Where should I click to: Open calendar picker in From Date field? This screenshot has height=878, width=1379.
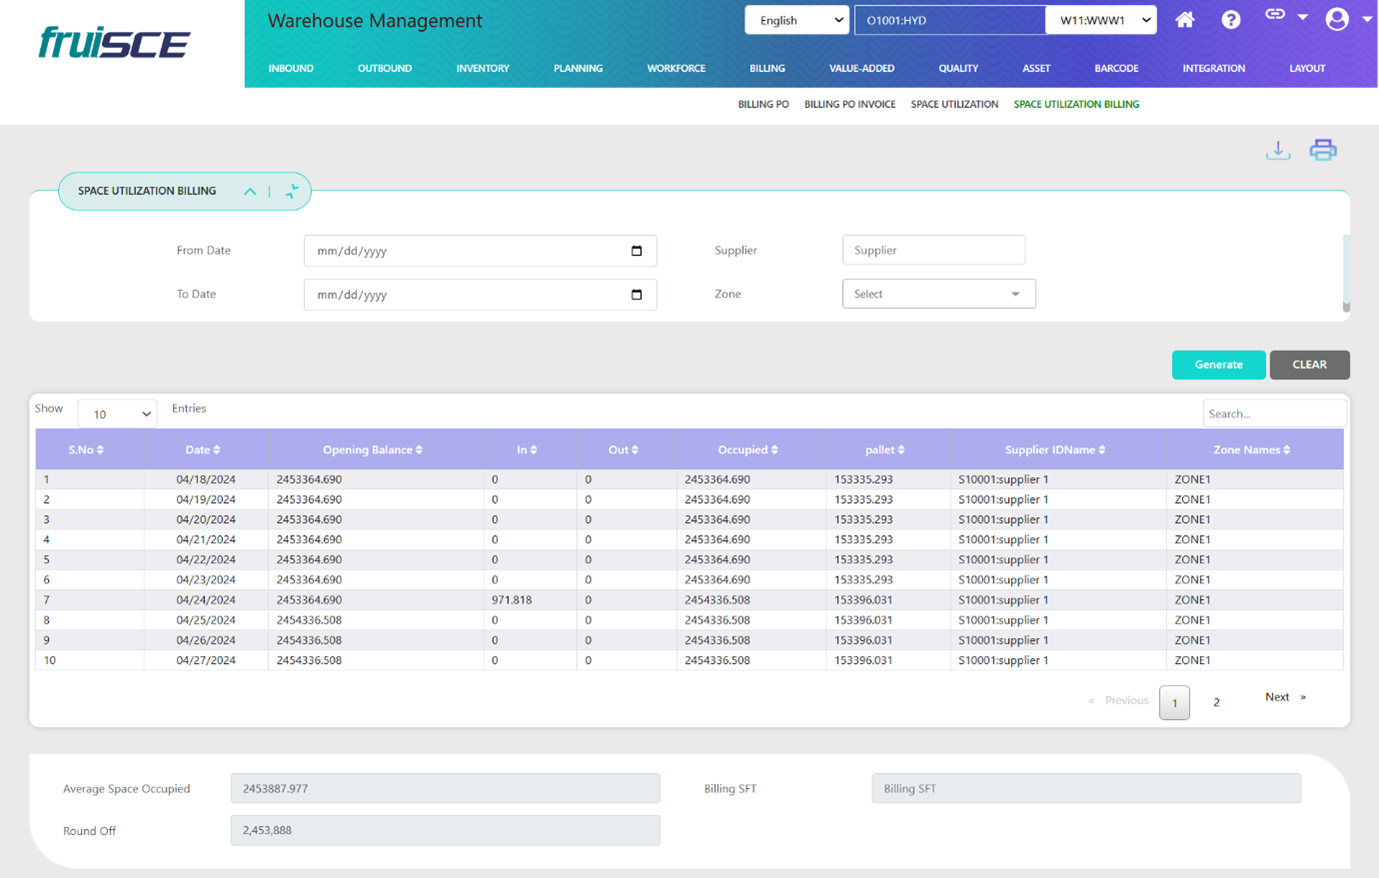click(636, 251)
